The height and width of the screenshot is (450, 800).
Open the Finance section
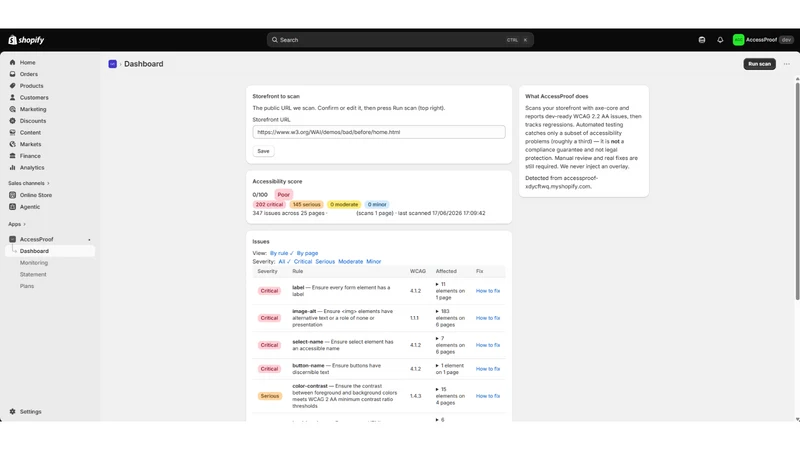pyautogui.click(x=30, y=156)
